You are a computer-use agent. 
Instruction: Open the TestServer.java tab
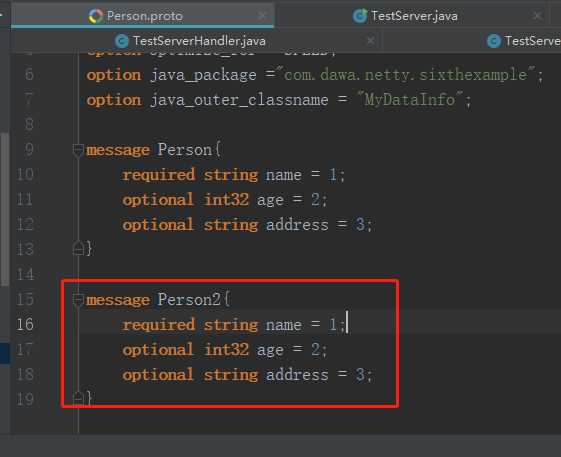[x=411, y=16]
